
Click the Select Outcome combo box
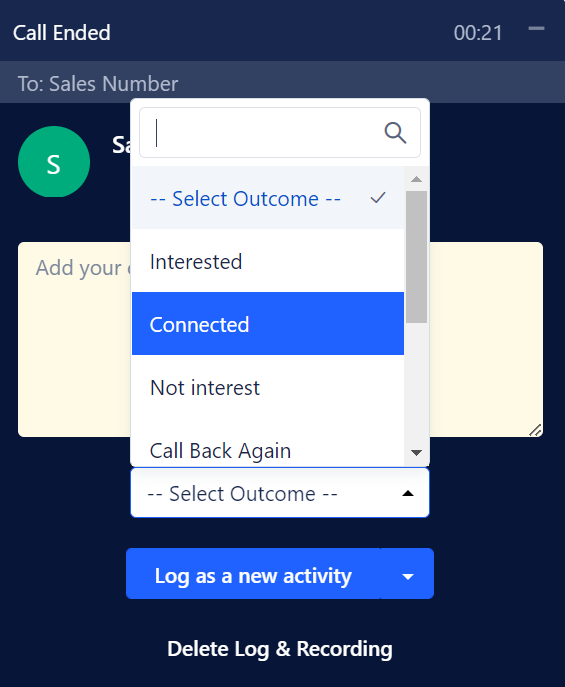(x=280, y=493)
